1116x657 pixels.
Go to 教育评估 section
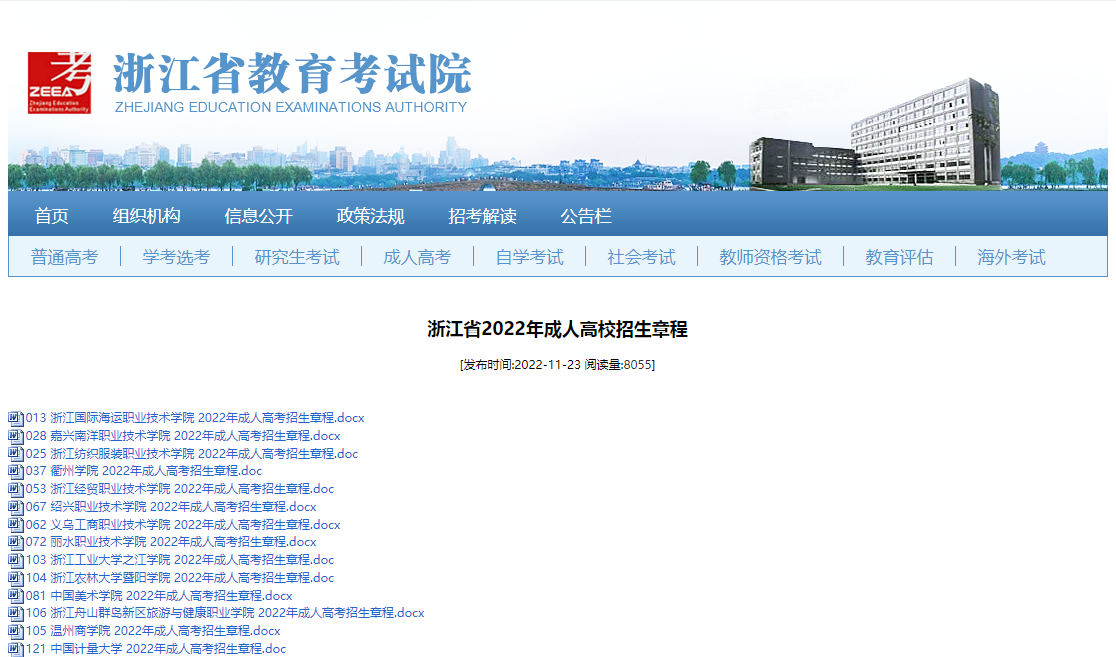pyautogui.click(x=899, y=257)
